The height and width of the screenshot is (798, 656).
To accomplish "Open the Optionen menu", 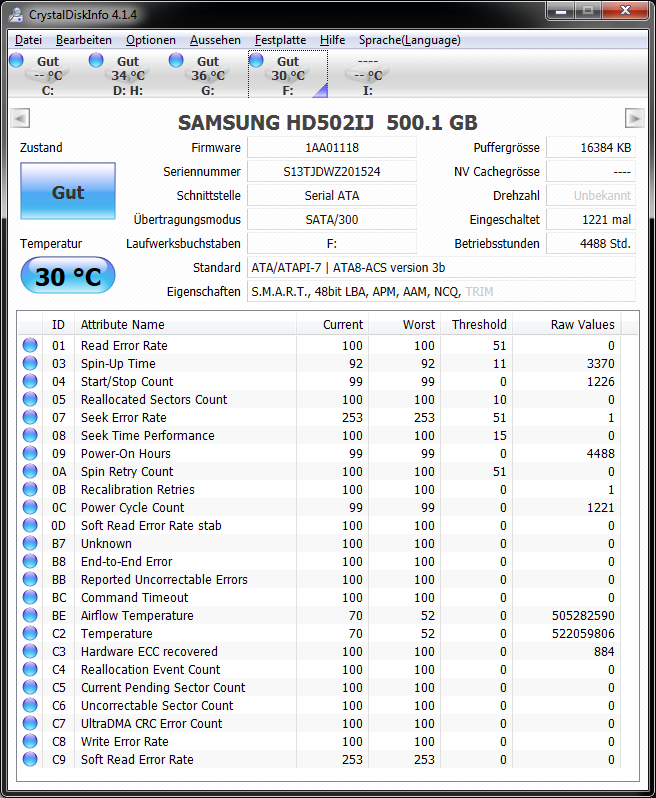I will point(151,40).
